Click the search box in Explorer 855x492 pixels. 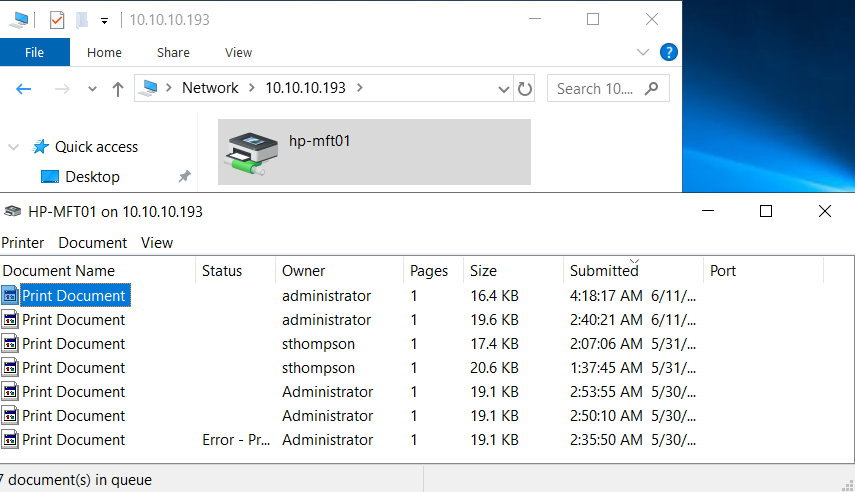point(608,88)
